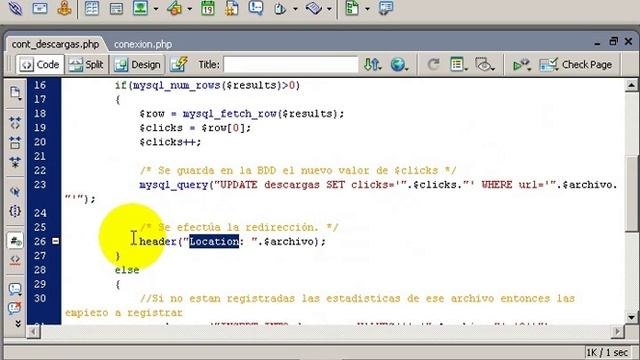The width and height of the screenshot is (640, 360).
Task: Open the Tag Chooser icon
Action: click(386, 8)
